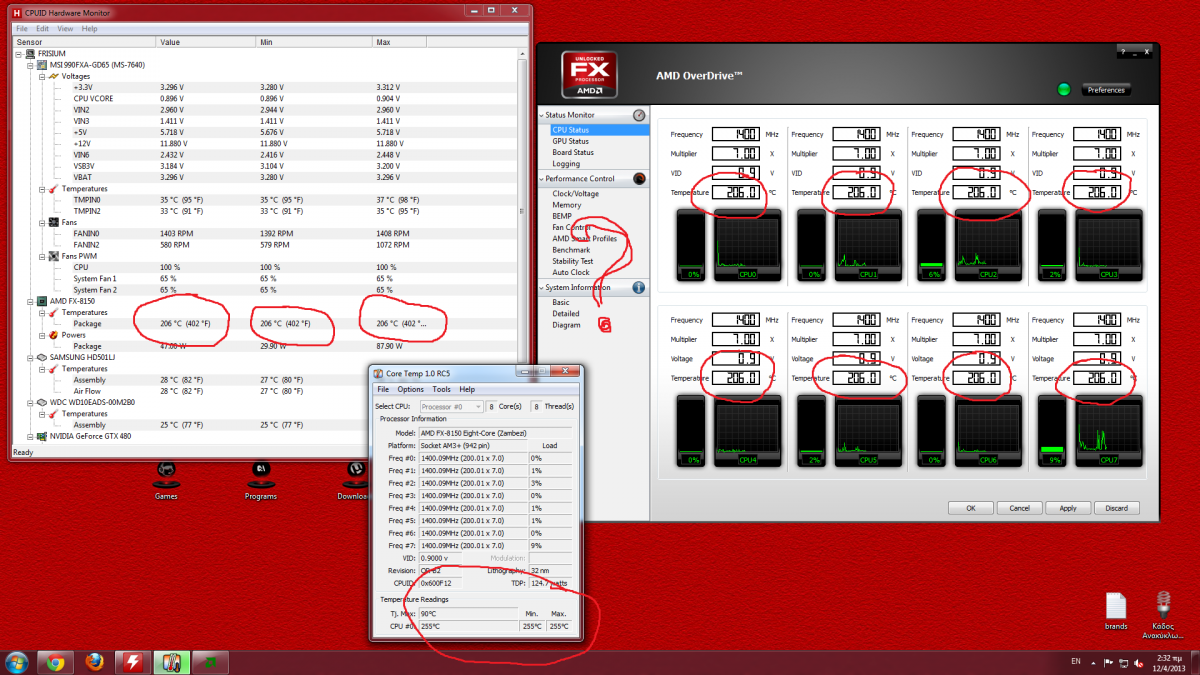The image size is (1200, 675).
Task: Click the AMD FX processor logo
Action: click(x=589, y=73)
